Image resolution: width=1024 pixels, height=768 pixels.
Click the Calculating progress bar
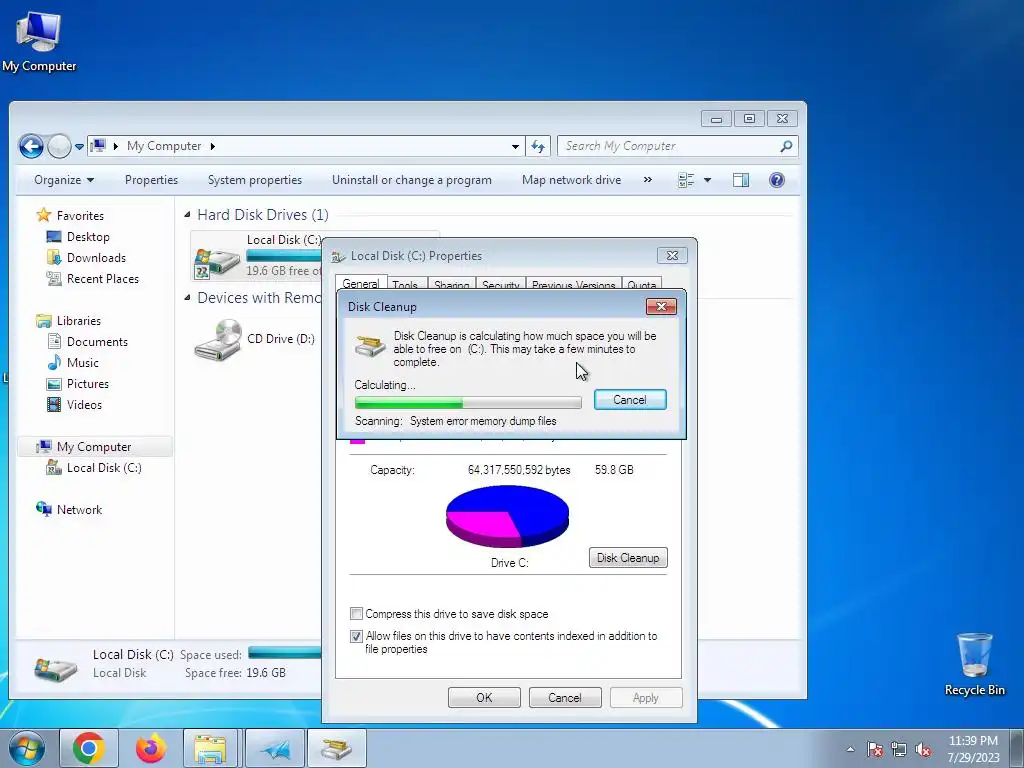468,402
